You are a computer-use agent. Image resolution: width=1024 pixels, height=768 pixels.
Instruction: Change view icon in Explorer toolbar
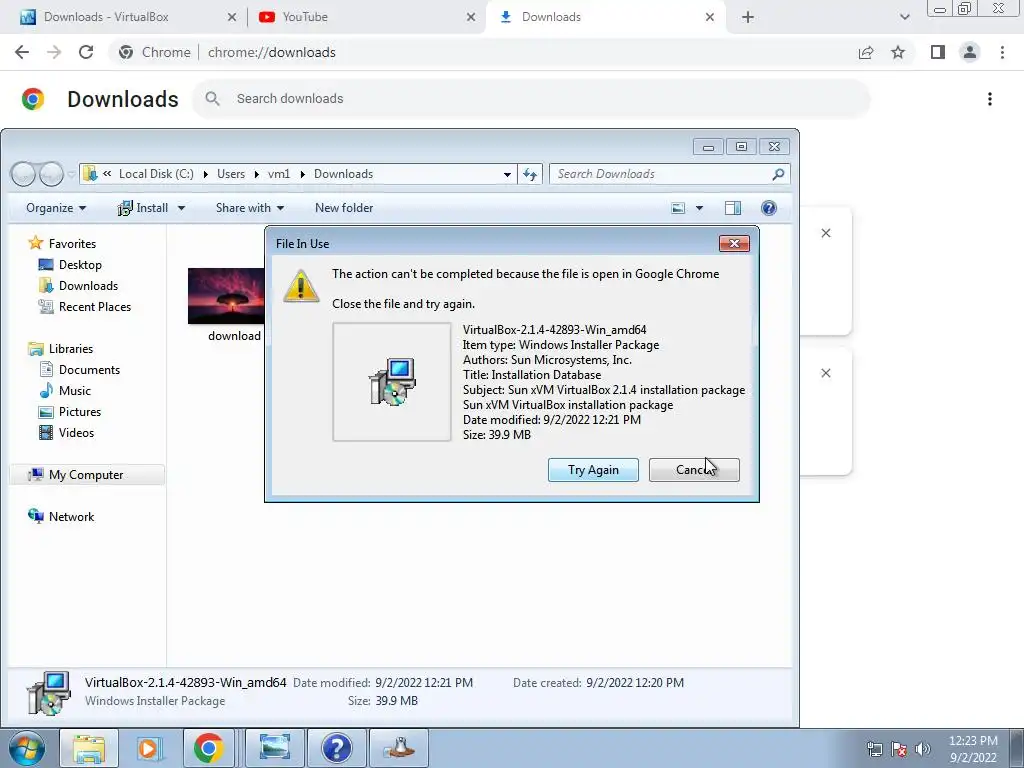tap(679, 208)
